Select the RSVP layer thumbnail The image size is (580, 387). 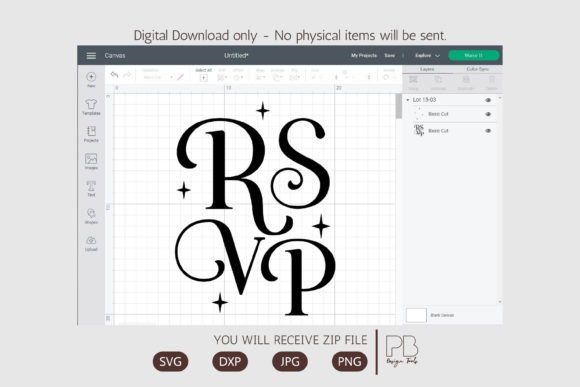(x=419, y=130)
